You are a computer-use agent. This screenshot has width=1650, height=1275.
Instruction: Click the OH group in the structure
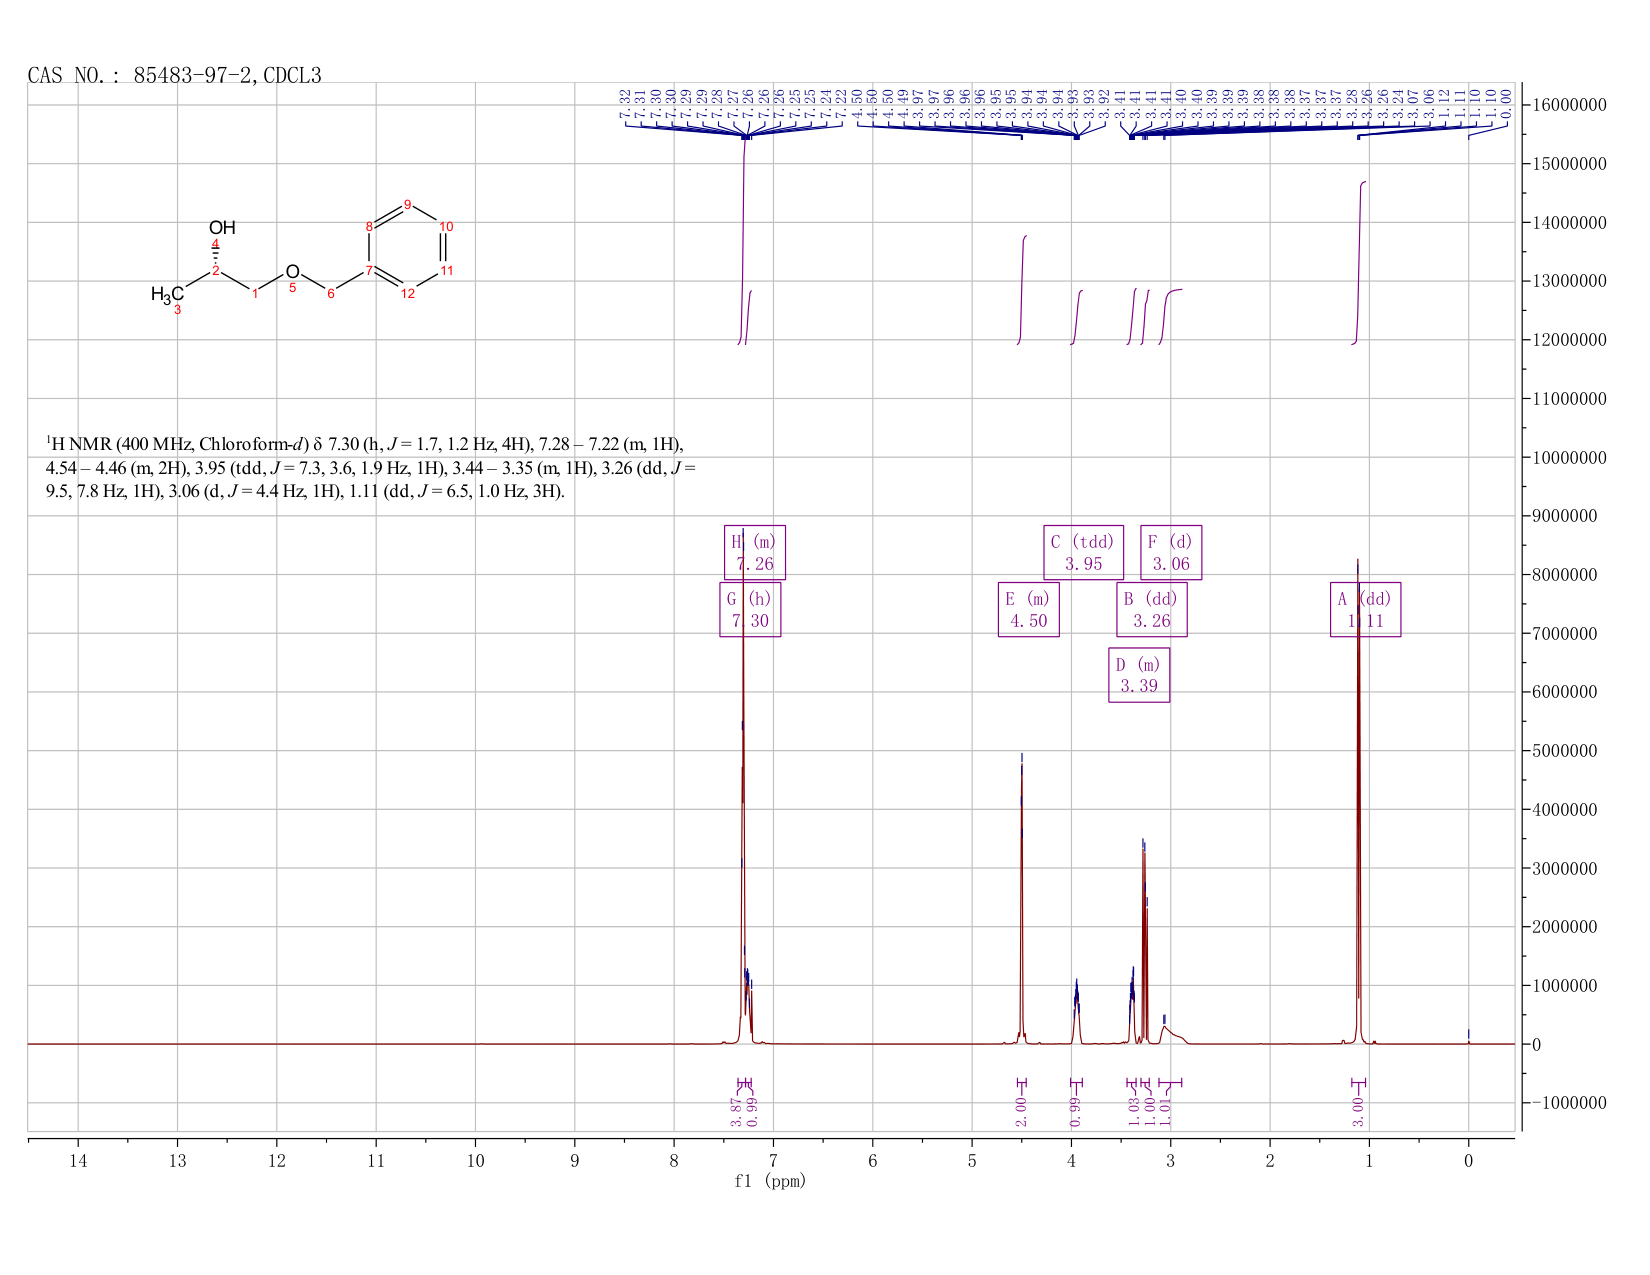222,228
